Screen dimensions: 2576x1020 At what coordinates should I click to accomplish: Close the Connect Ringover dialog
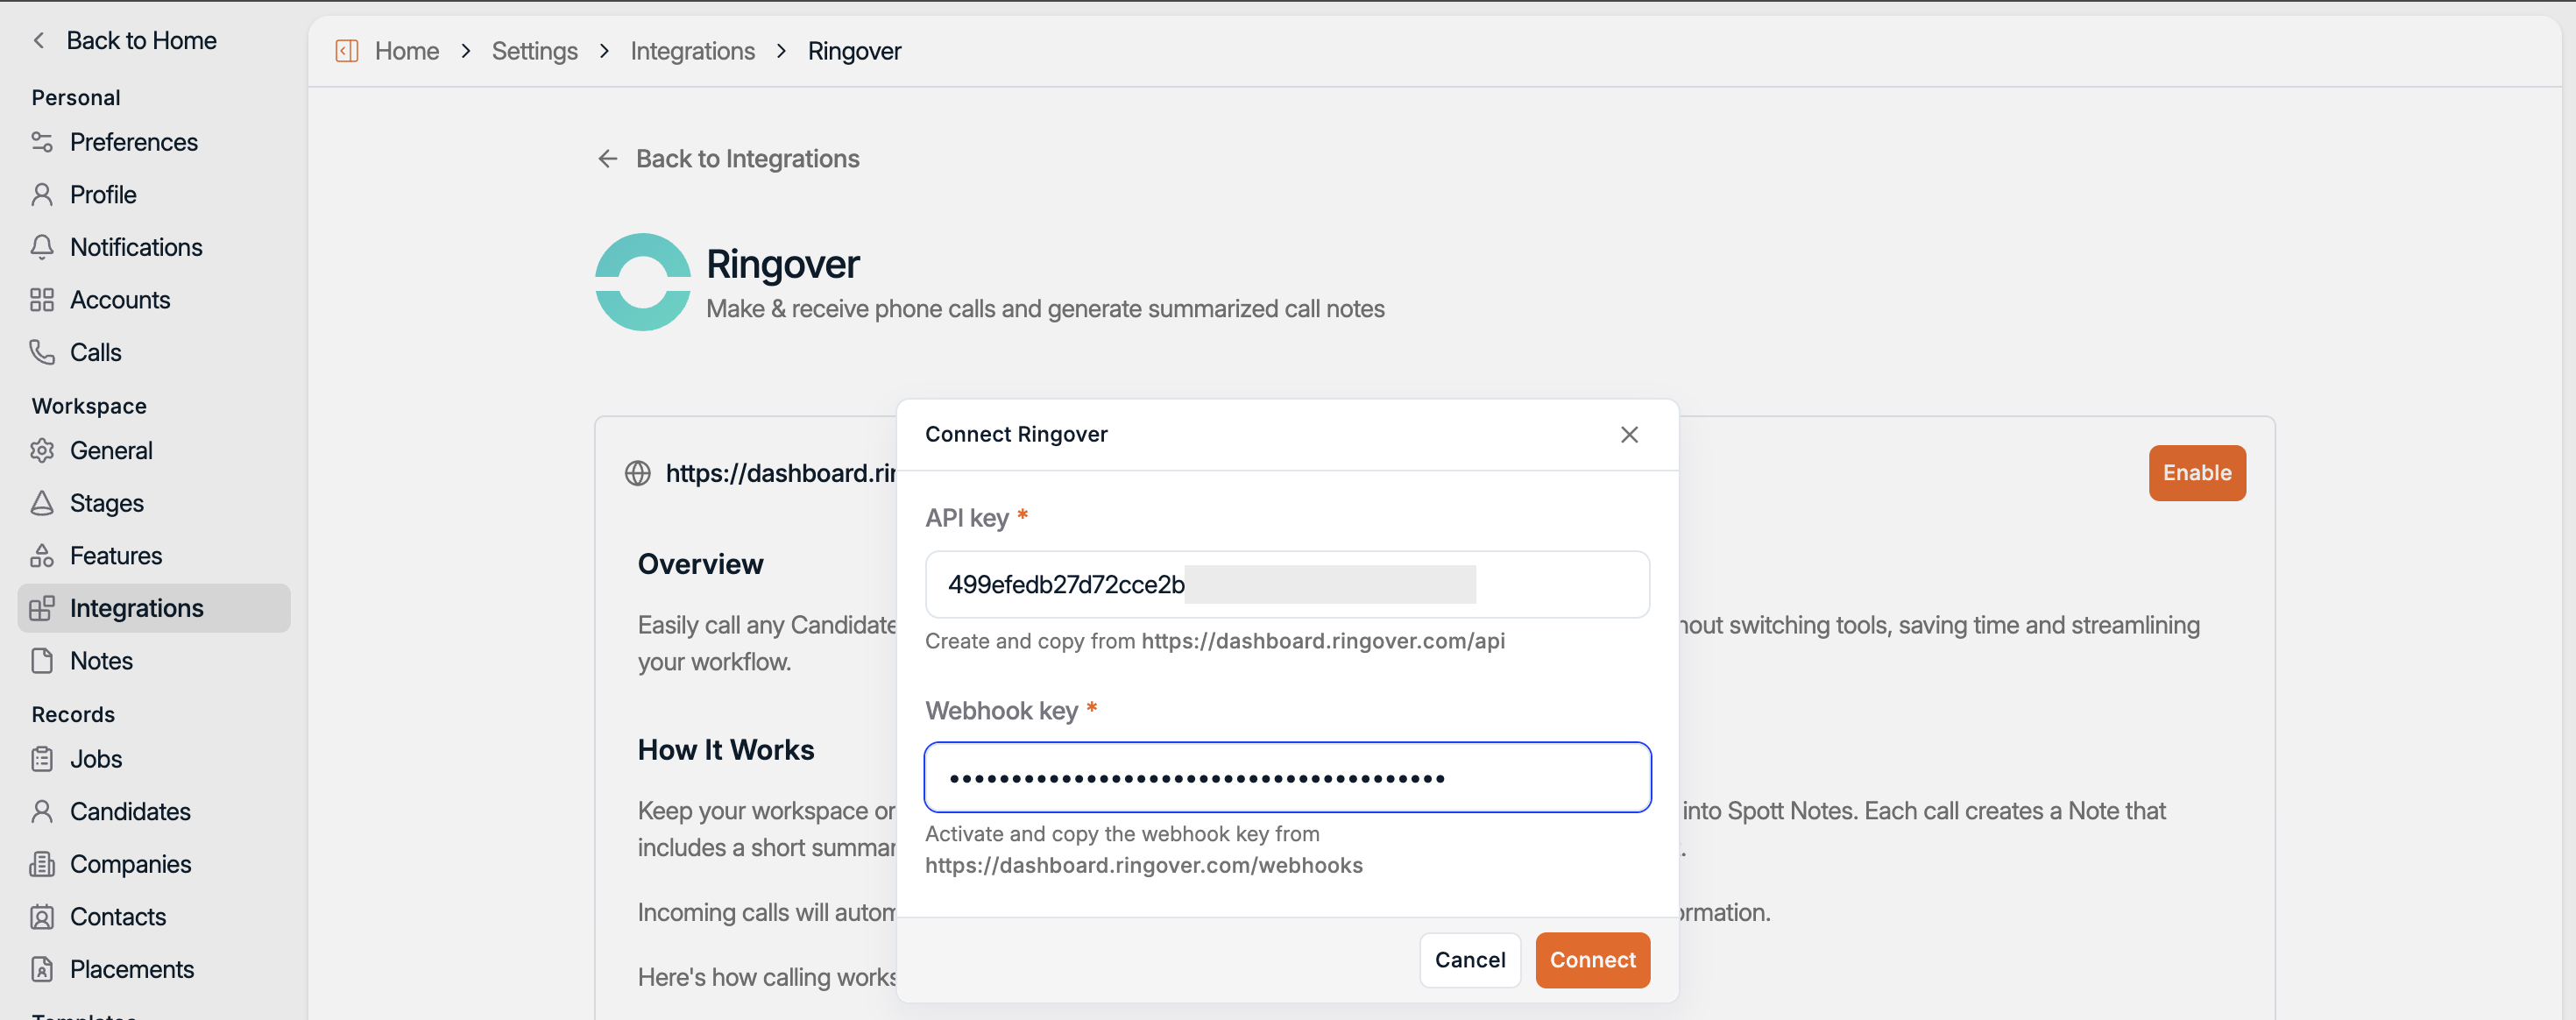click(x=1629, y=435)
